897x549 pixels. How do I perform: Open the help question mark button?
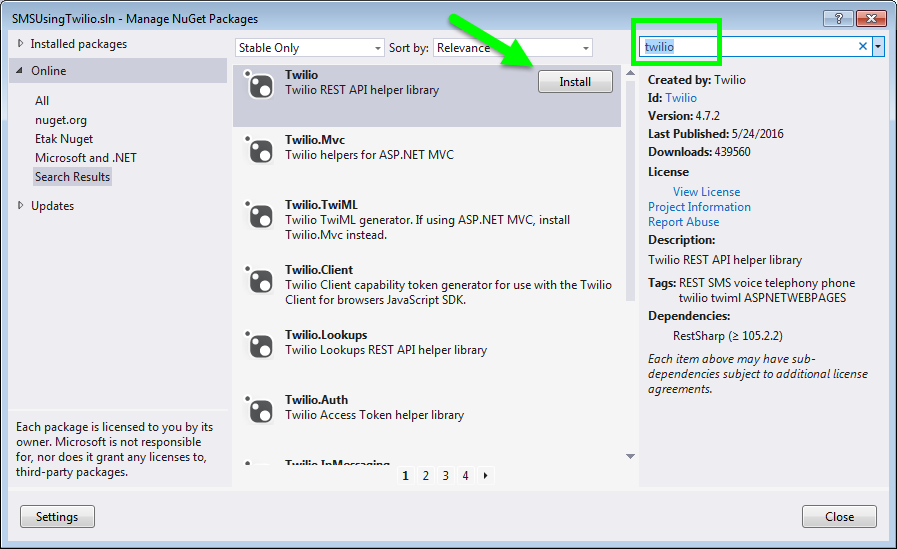pyautogui.click(x=839, y=18)
